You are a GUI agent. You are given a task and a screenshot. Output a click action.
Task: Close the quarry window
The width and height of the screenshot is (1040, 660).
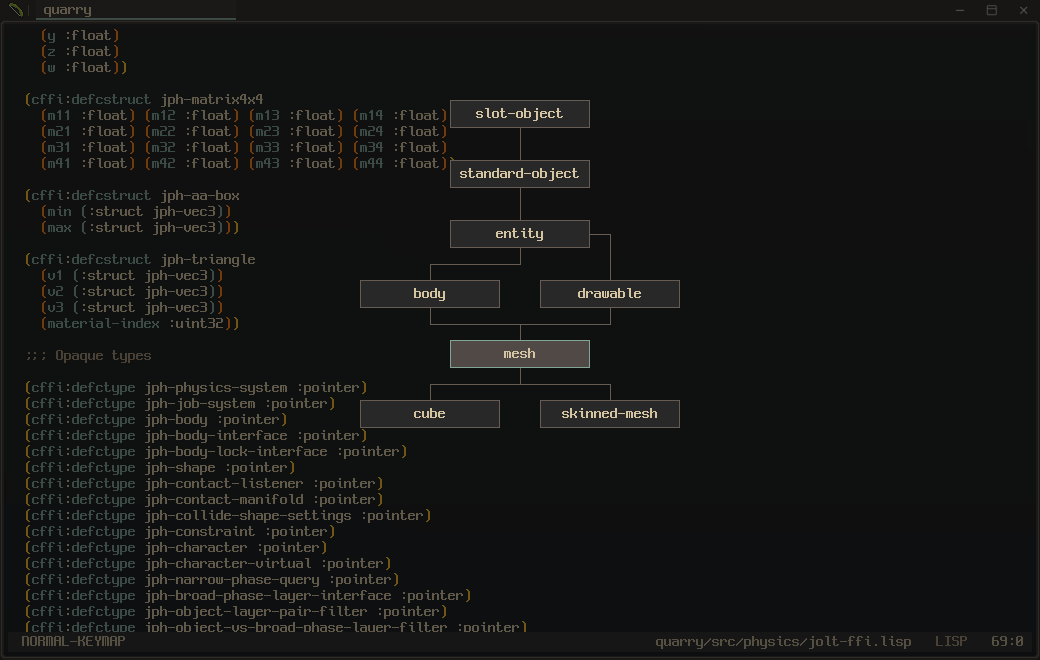(x=1024, y=10)
